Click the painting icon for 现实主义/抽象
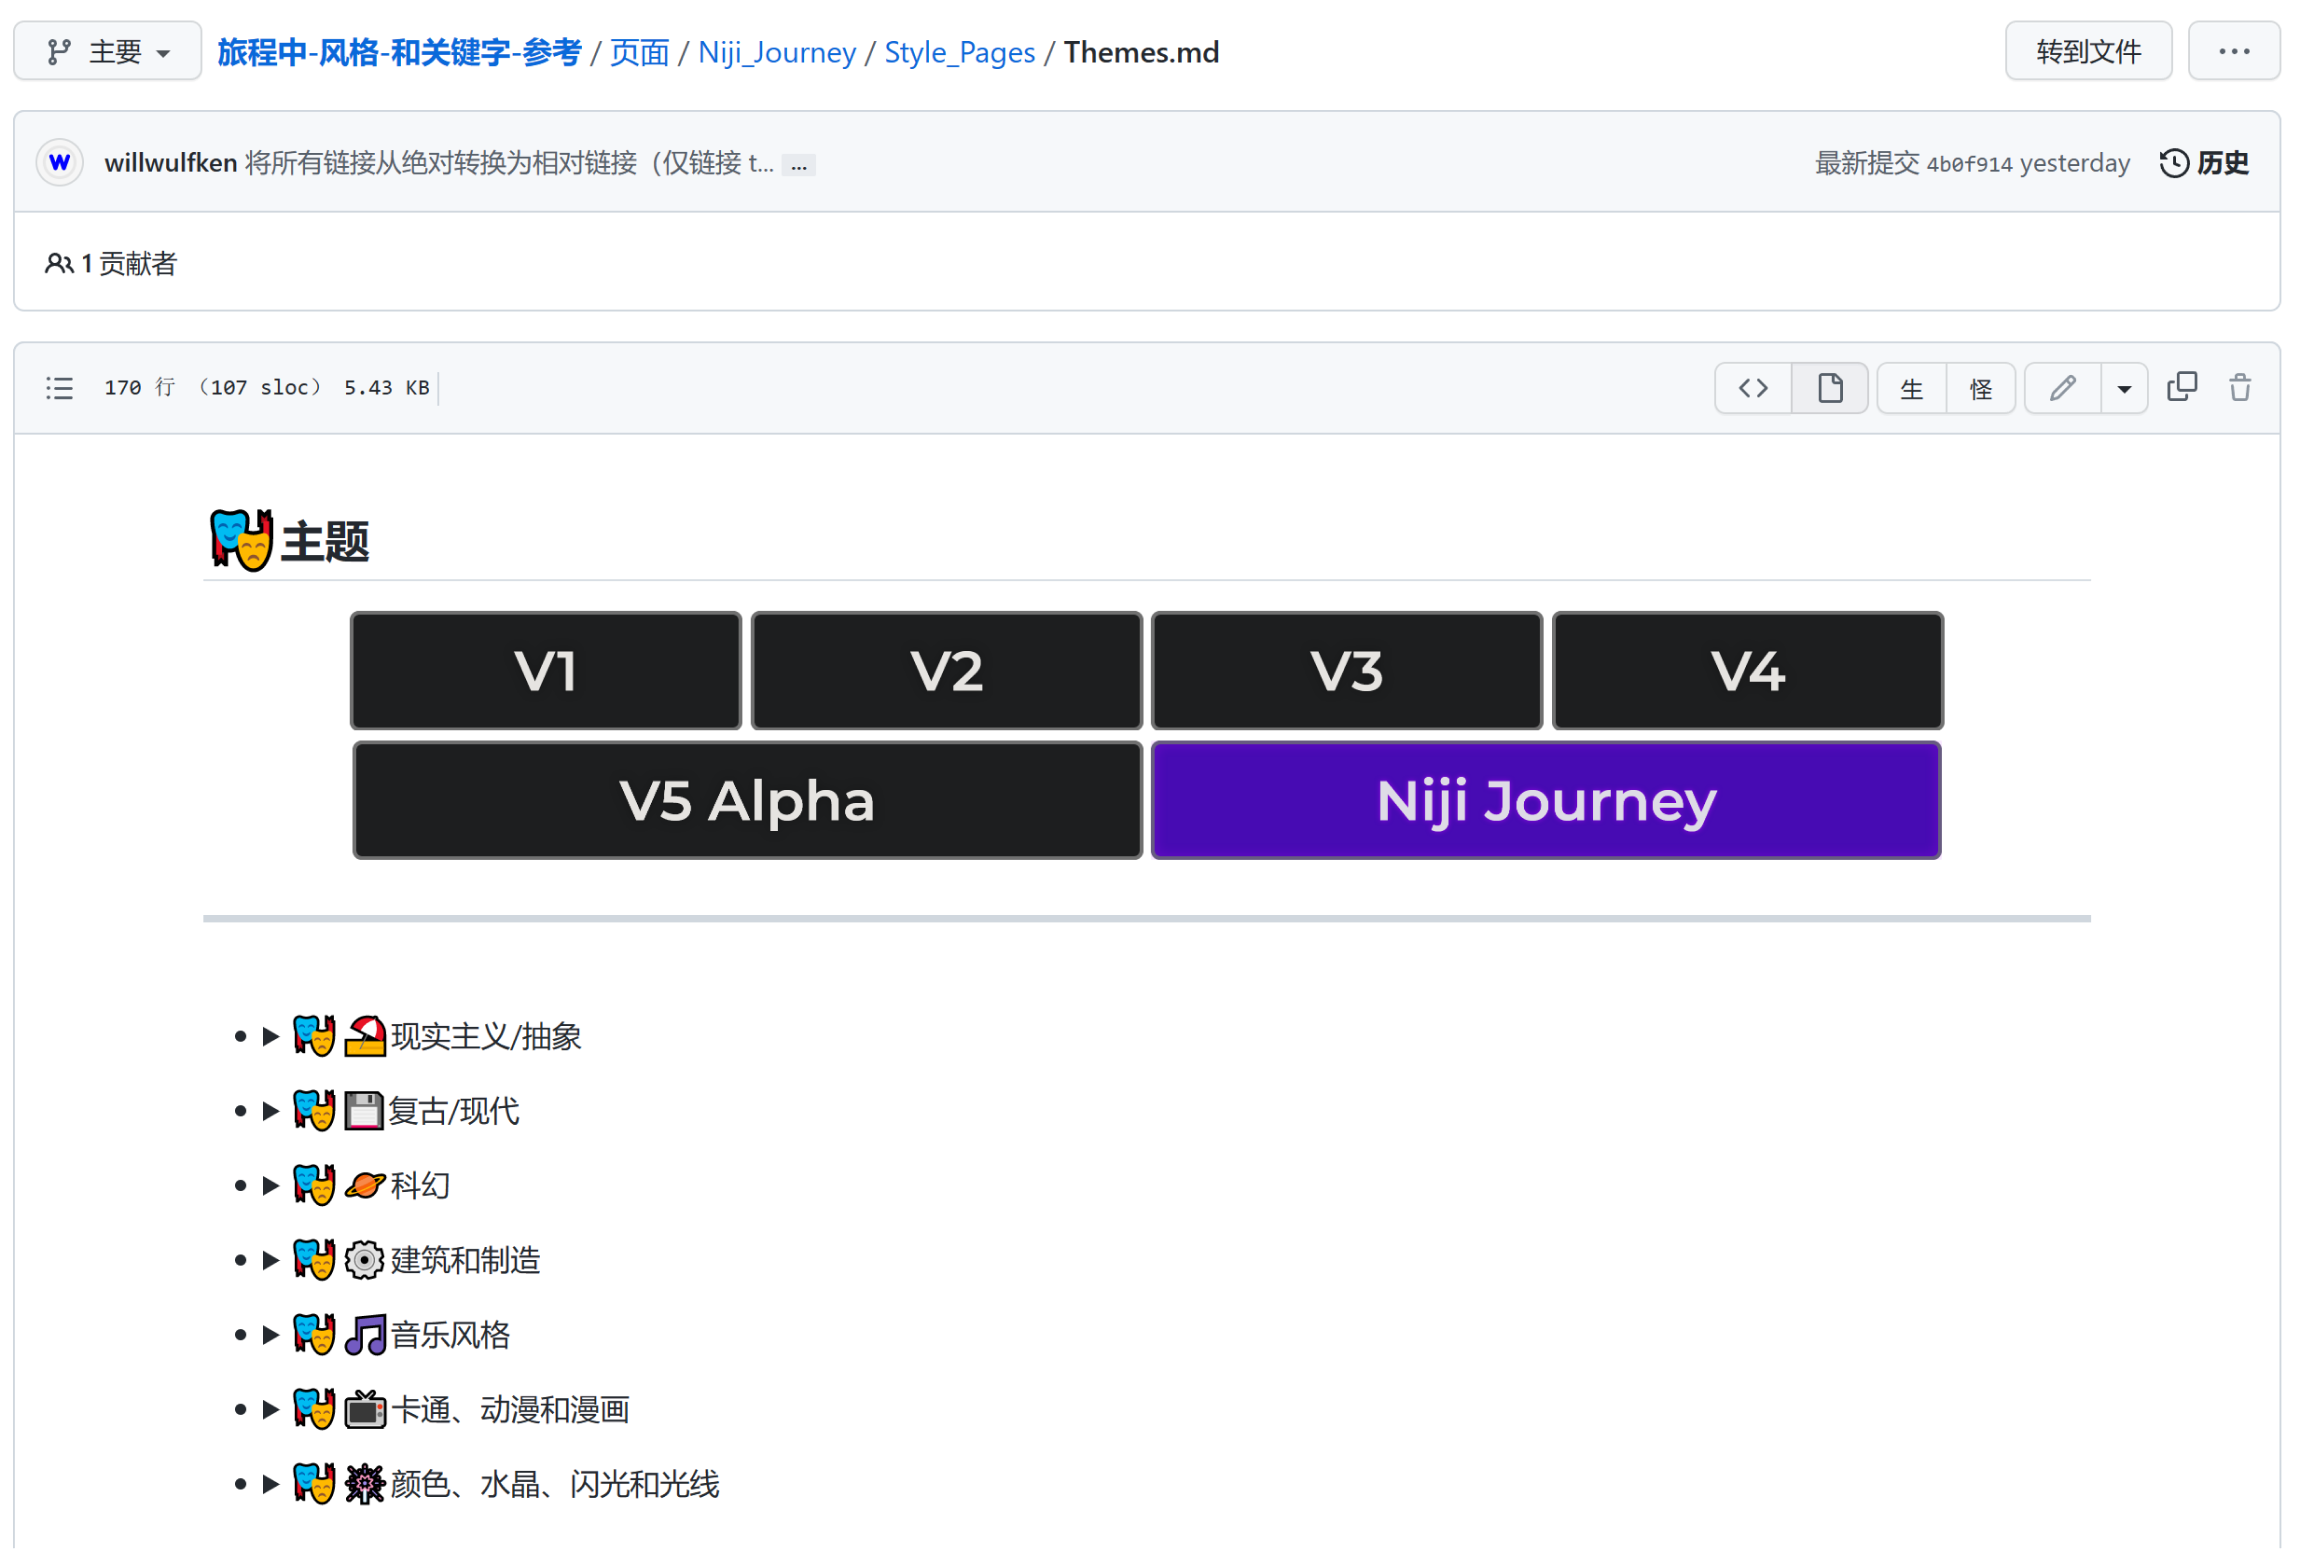2300x1549 pixels. 364,1036
